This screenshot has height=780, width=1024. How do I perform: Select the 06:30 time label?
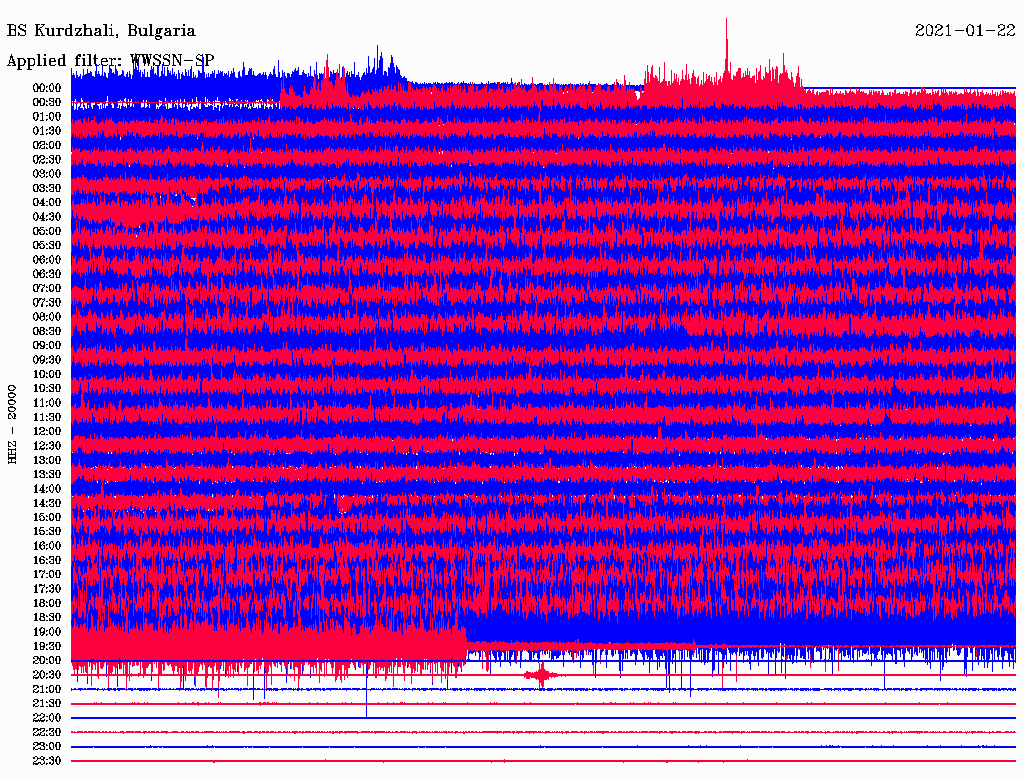tap(47, 274)
